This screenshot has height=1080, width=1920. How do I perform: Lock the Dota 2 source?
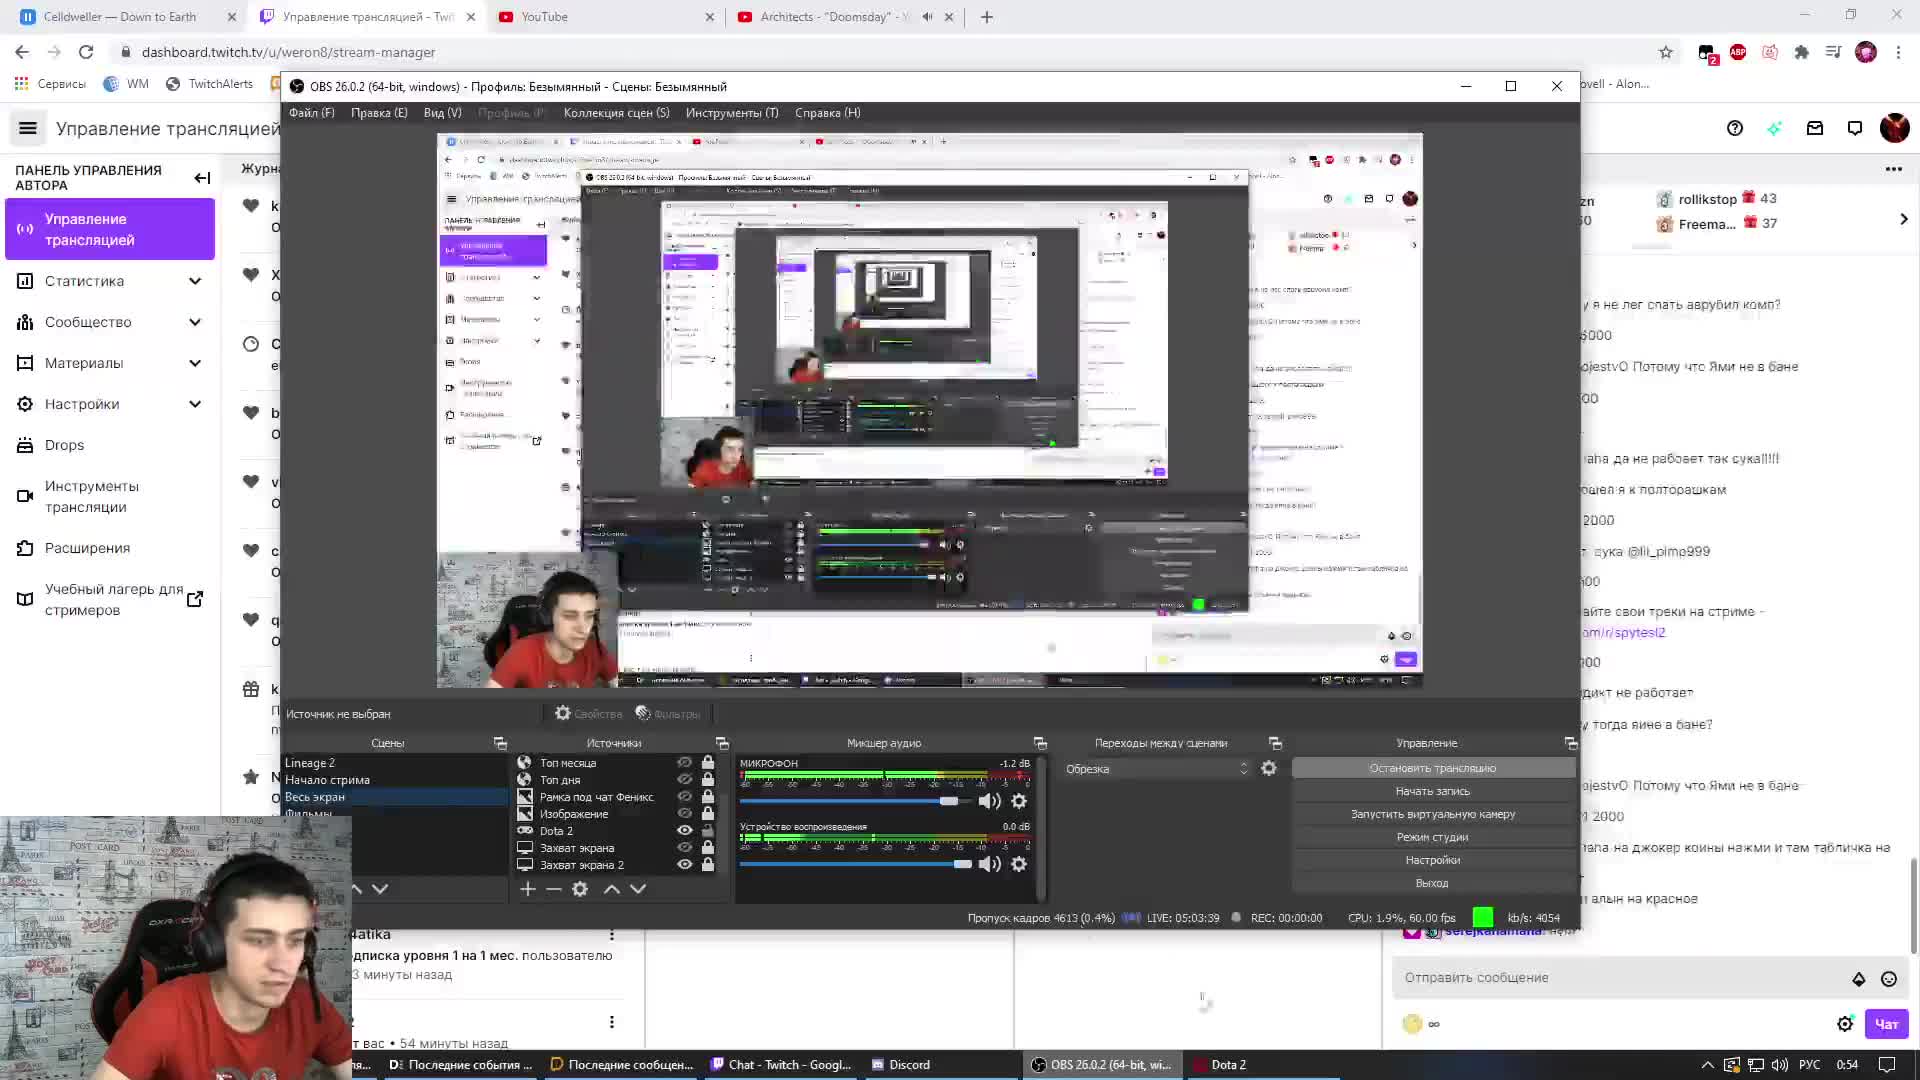point(708,831)
